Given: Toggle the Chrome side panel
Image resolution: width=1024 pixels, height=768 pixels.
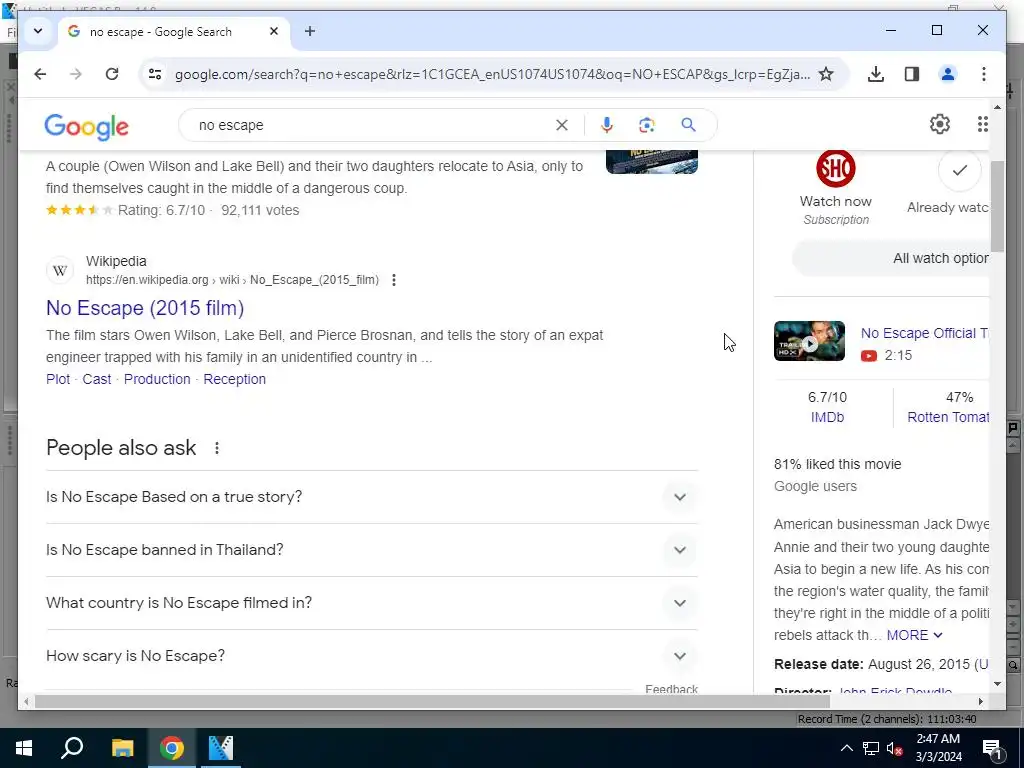Looking at the screenshot, I should tap(912, 74).
